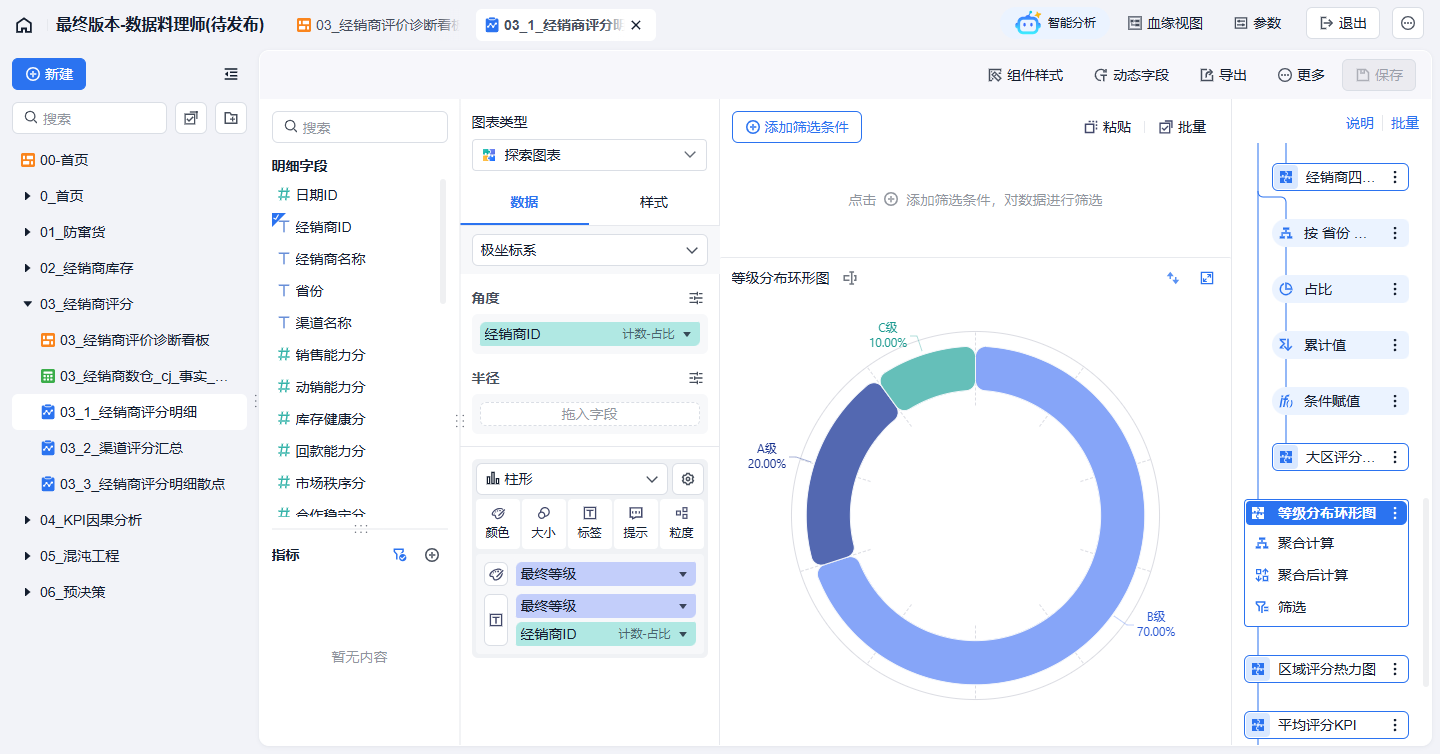Open 动态字段 dynamic fields
Screen dimensions: 1440x754
[x=1131, y=75]
